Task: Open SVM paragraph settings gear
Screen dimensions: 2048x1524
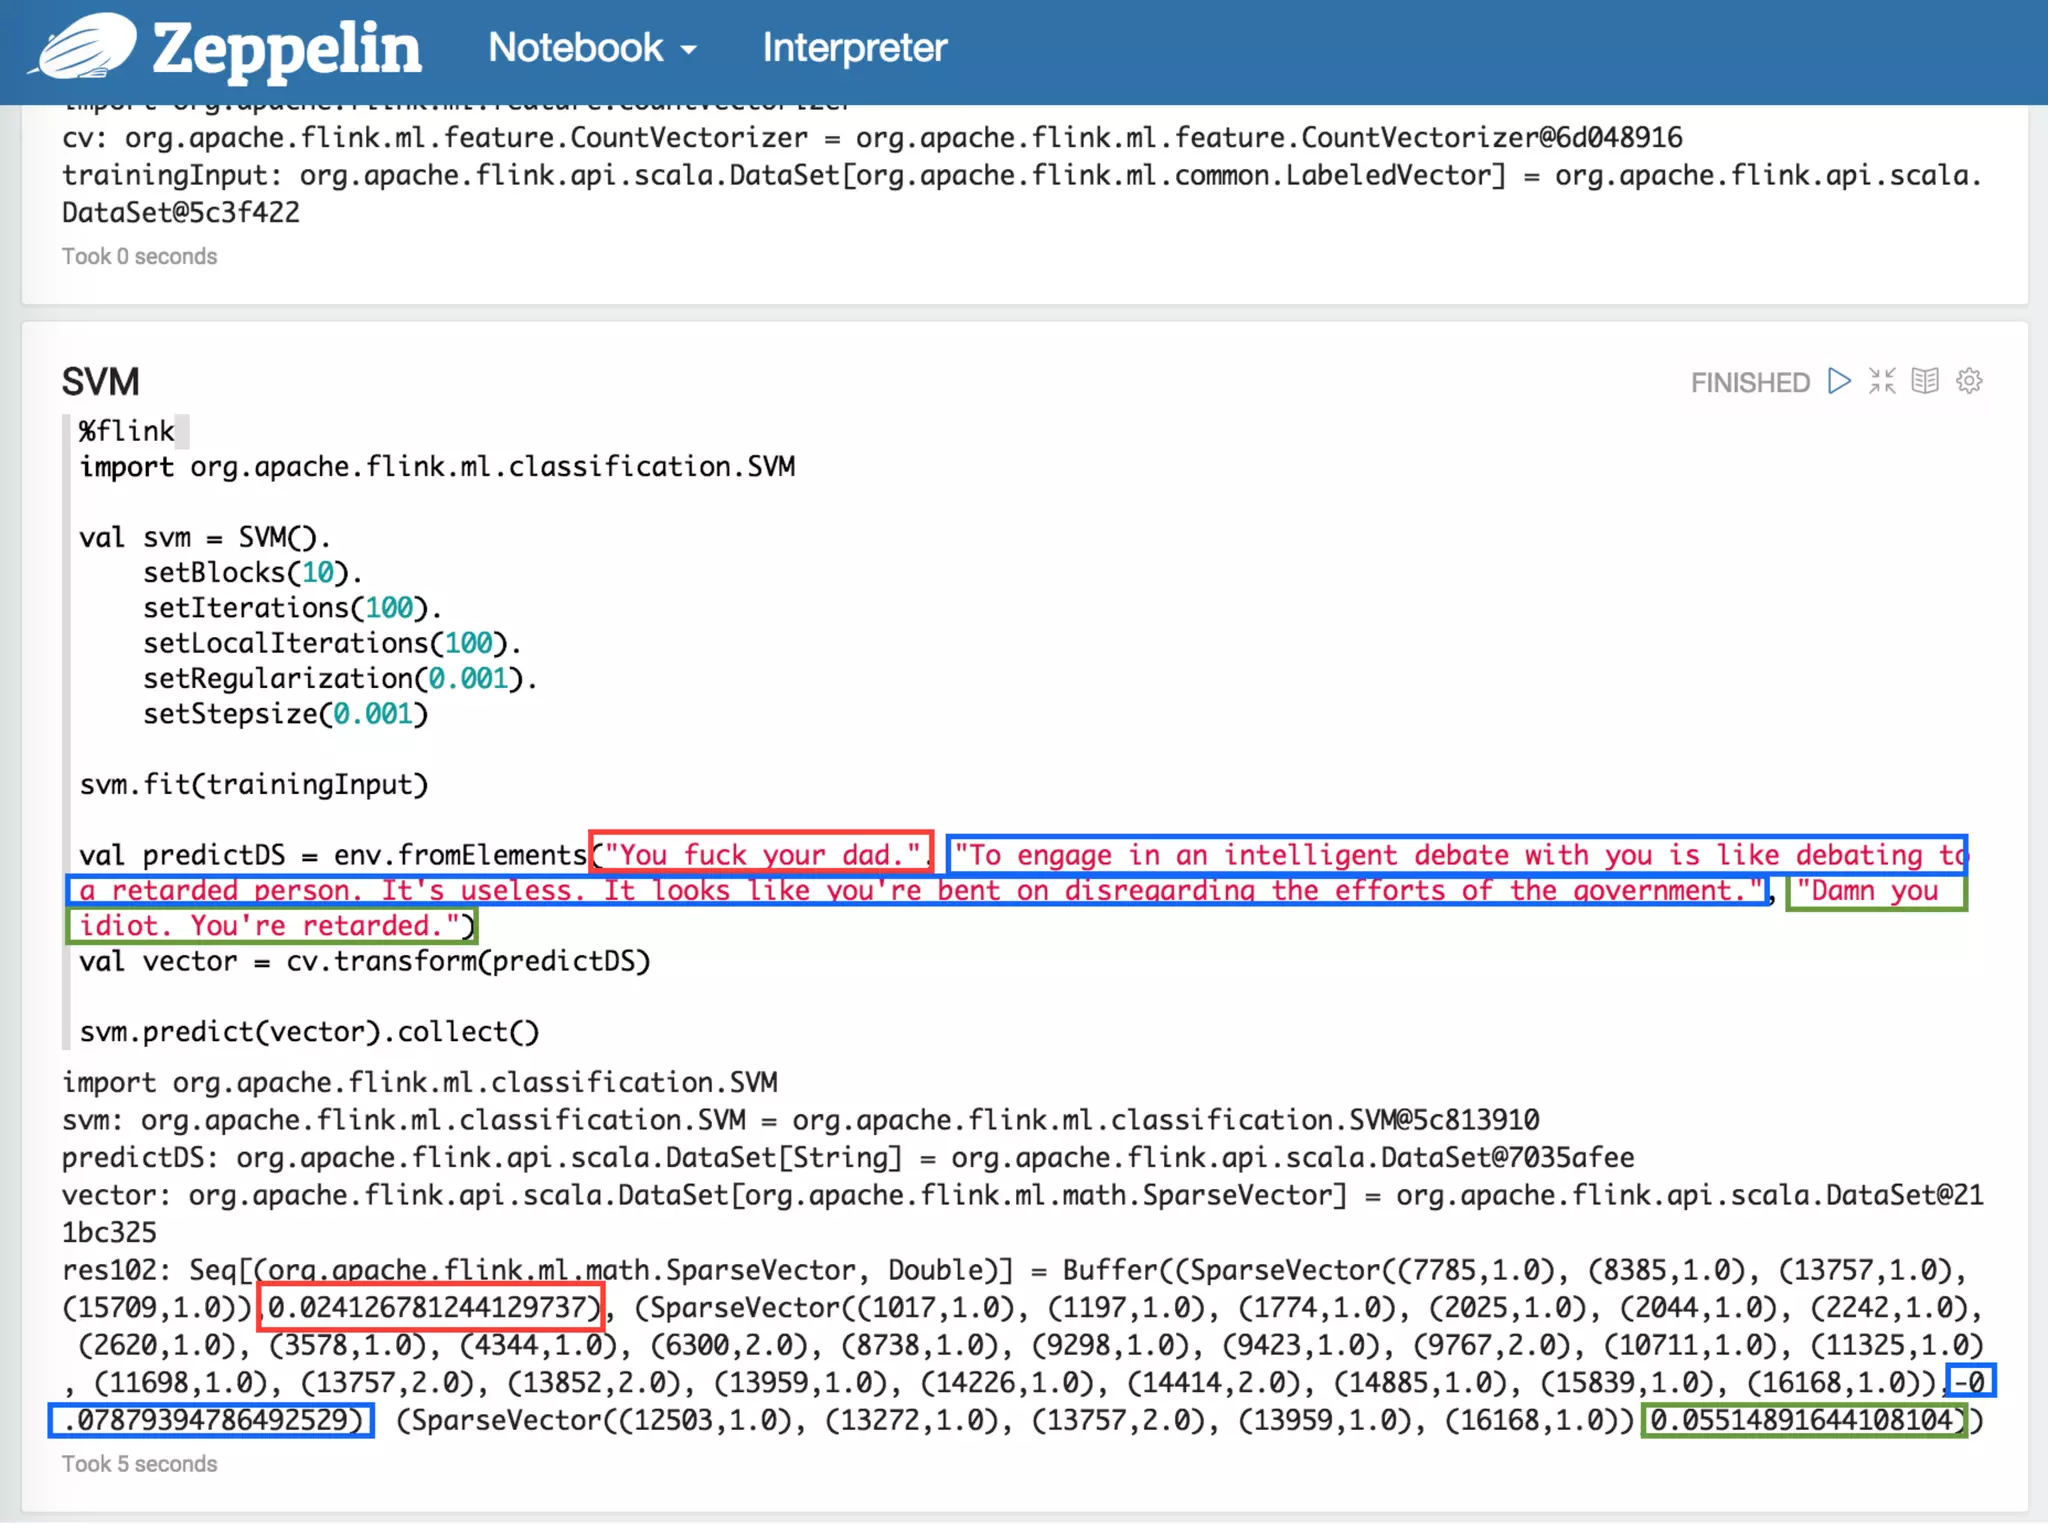Action: (x=1969, y=381)
